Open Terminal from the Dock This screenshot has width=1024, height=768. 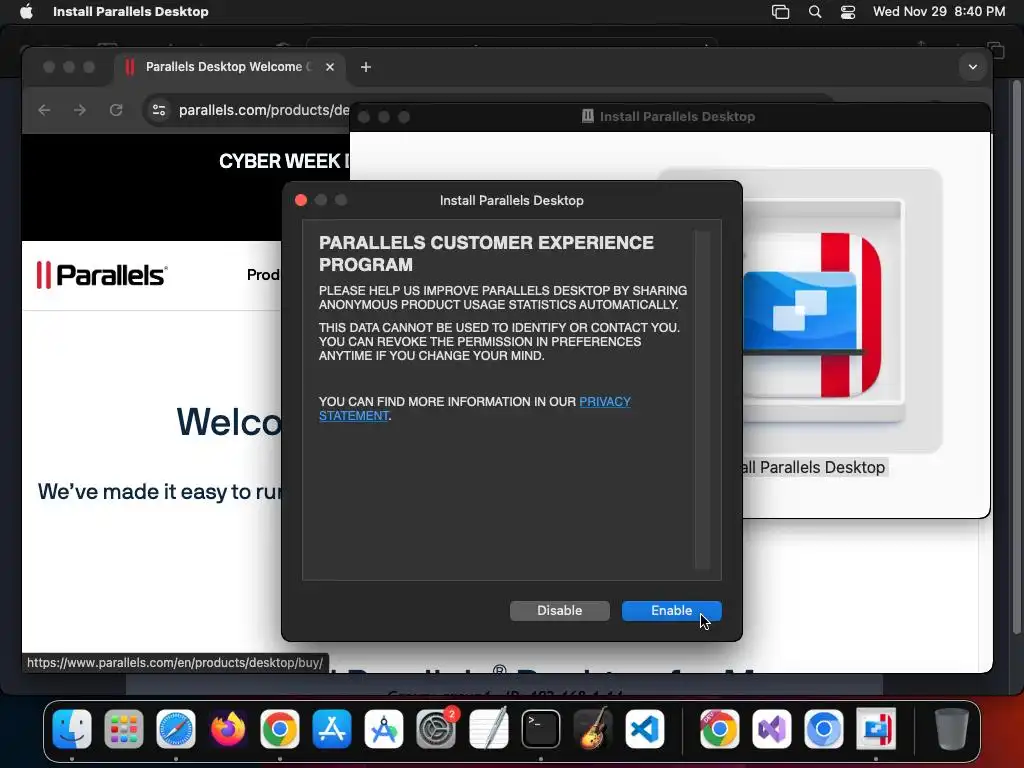541,729
